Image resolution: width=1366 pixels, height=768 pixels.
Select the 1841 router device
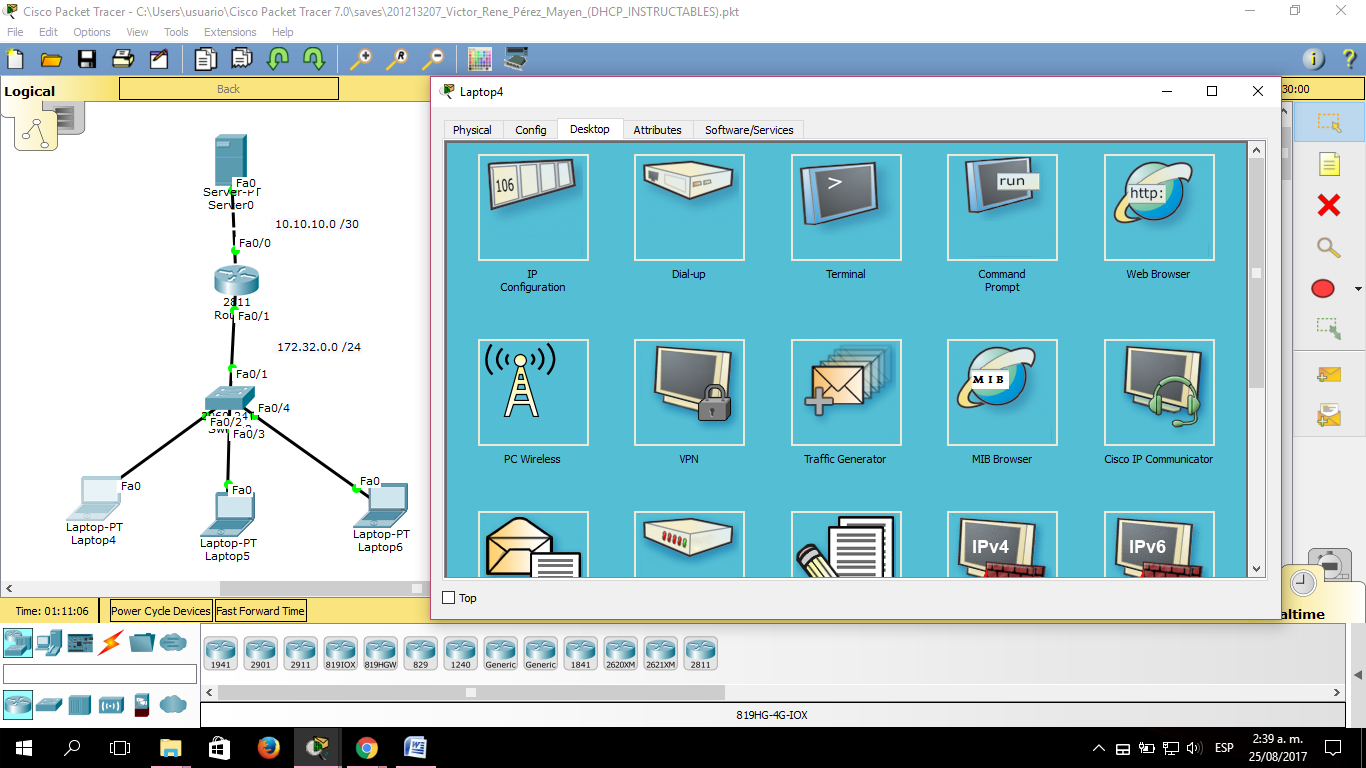(x=580, y=653)
